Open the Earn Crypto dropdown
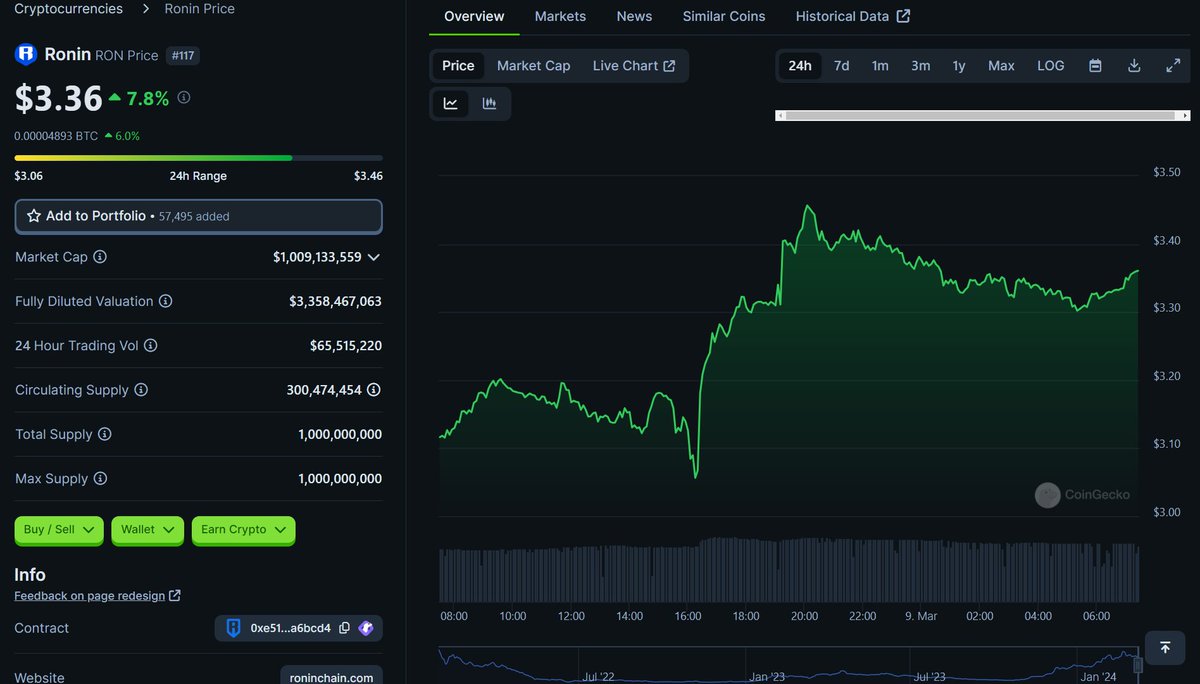The height and width of the screenshot is (684, 1200). [243, 530]
